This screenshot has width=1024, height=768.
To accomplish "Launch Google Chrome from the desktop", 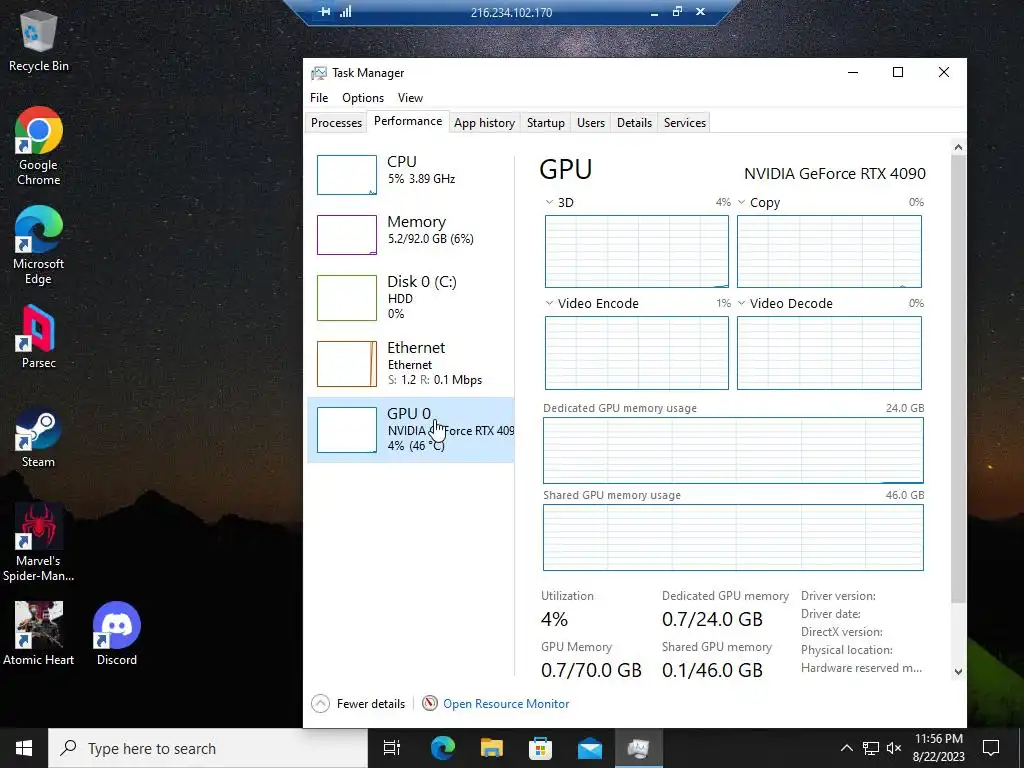I will (x=39, y=146).
